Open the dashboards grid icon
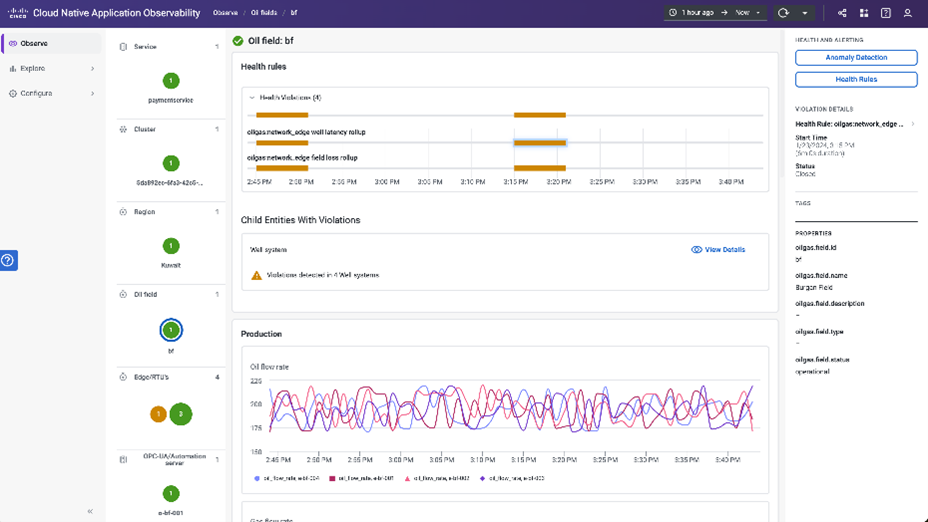The image size is (928, 522). [x=864, y=13]
